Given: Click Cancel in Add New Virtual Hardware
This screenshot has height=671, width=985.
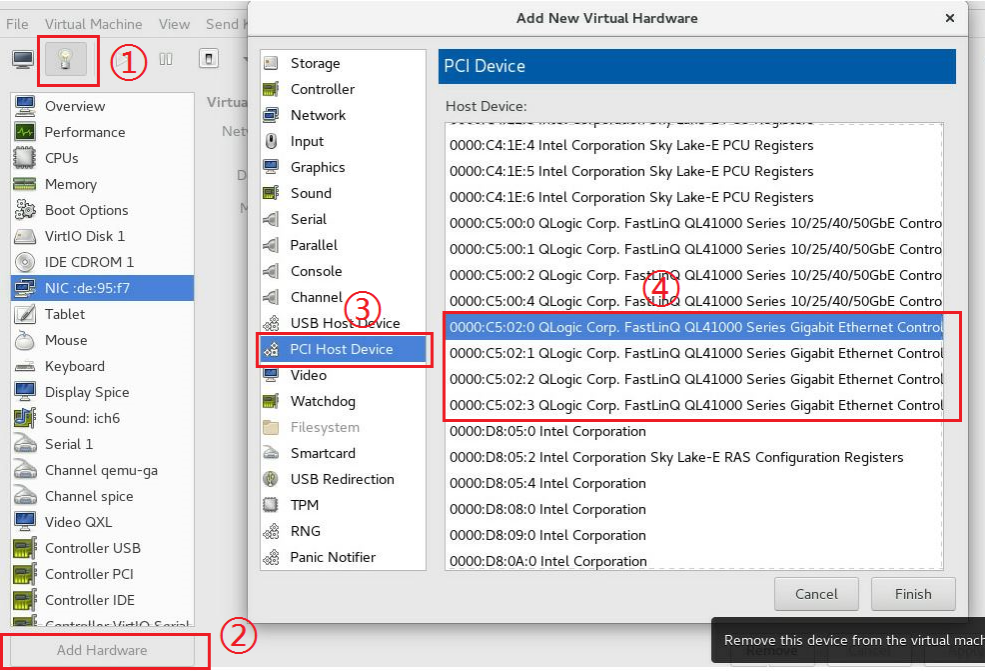Looking at the screenshot, I should point(816,594).
